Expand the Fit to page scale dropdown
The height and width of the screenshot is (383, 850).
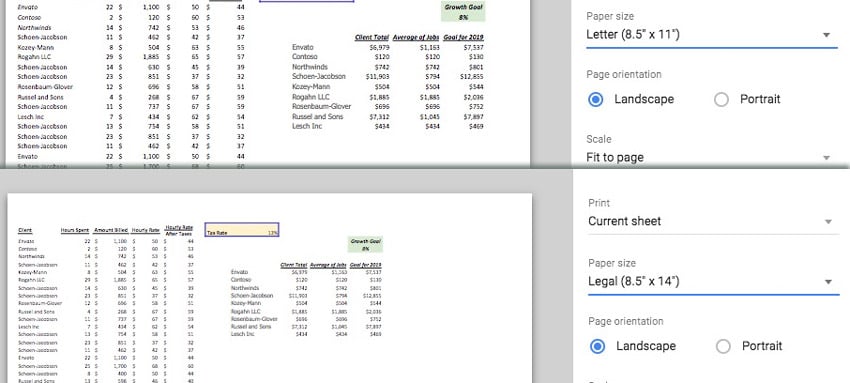coord(711,158)
